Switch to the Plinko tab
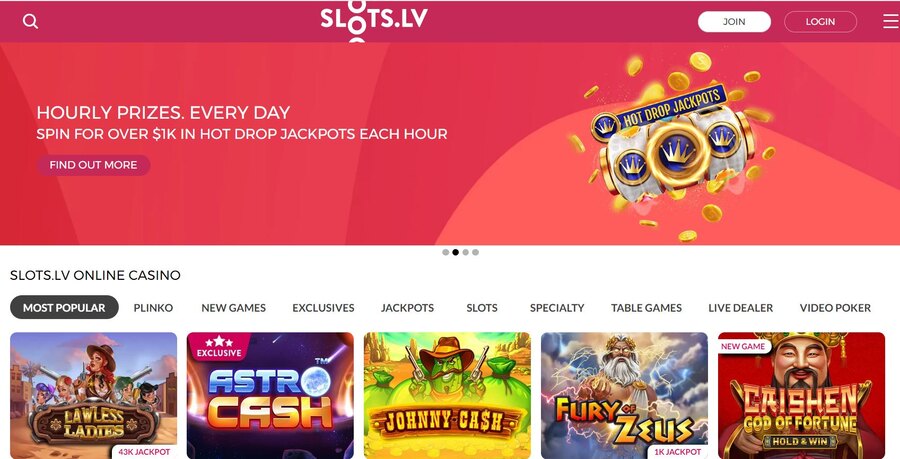The image size is (900, 459). click(x=153, y=308)
